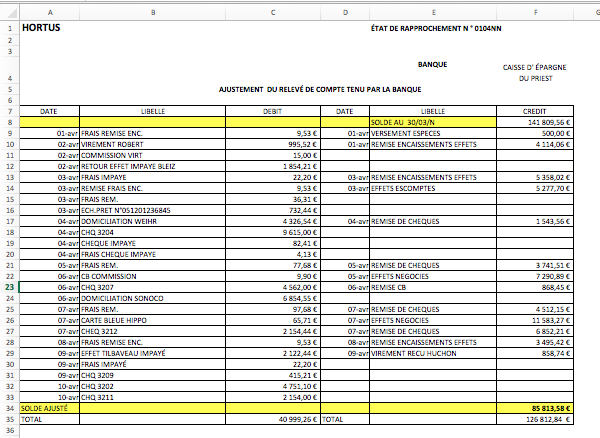Select row 23 header
Screen dimensions: 600x438
point(10,286)
